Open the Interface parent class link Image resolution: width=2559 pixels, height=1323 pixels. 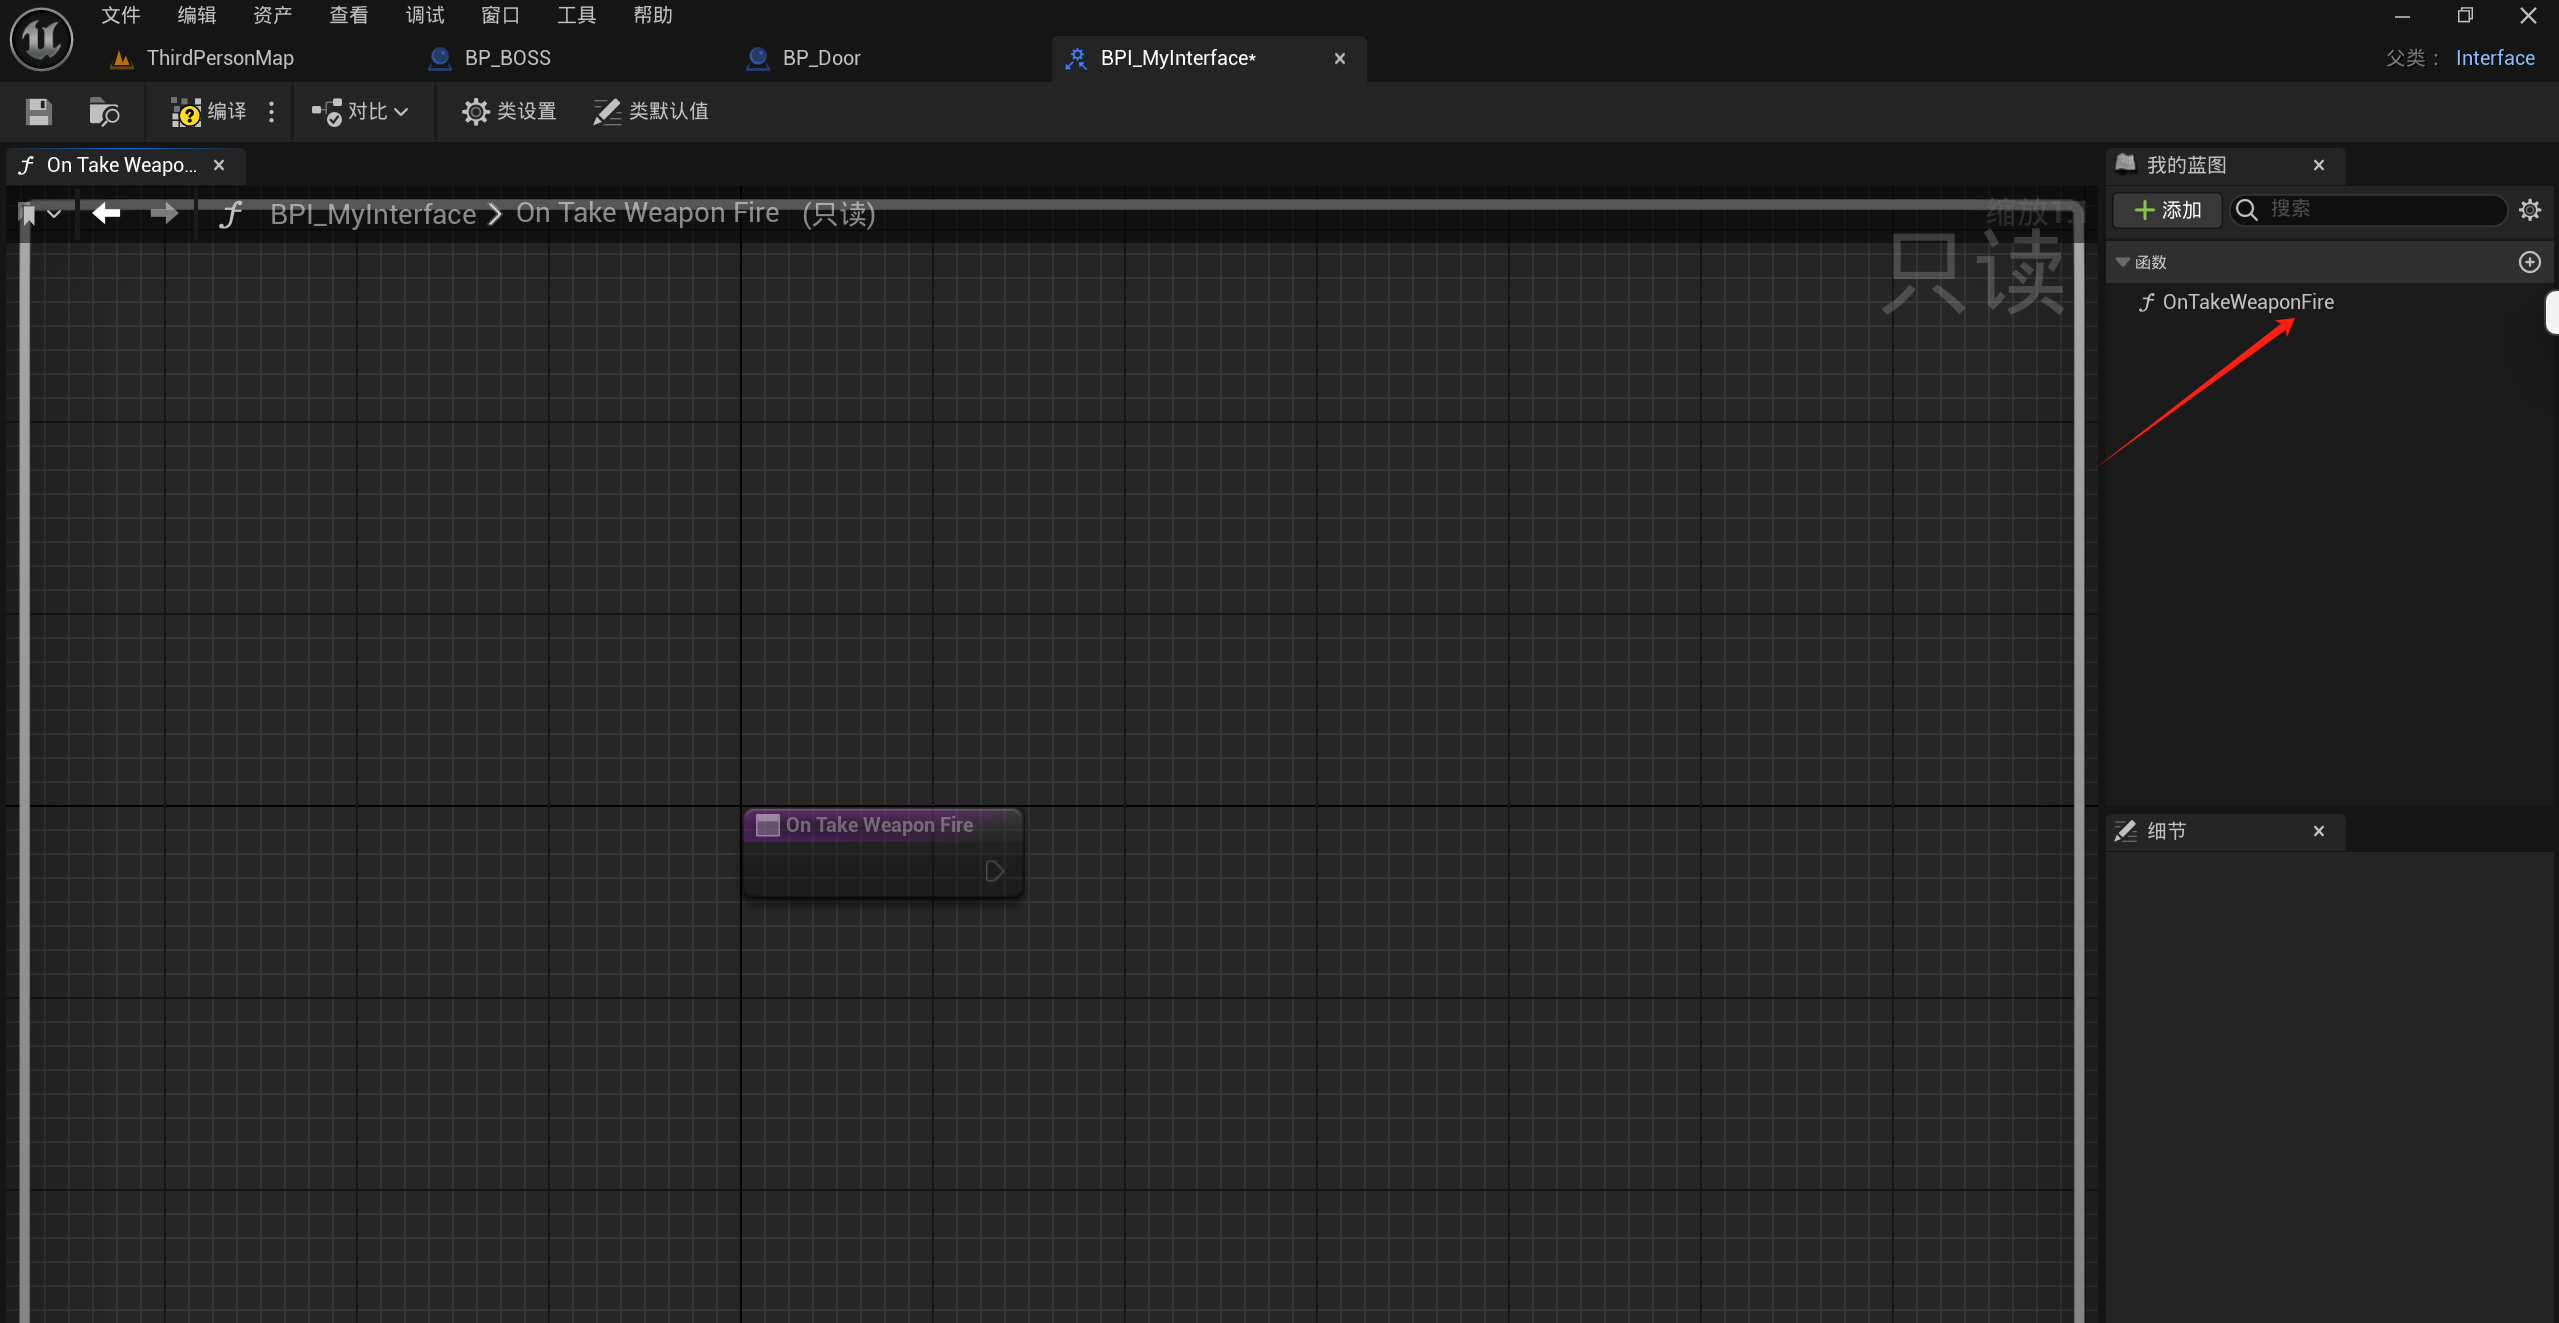[x=2494, y=58]
